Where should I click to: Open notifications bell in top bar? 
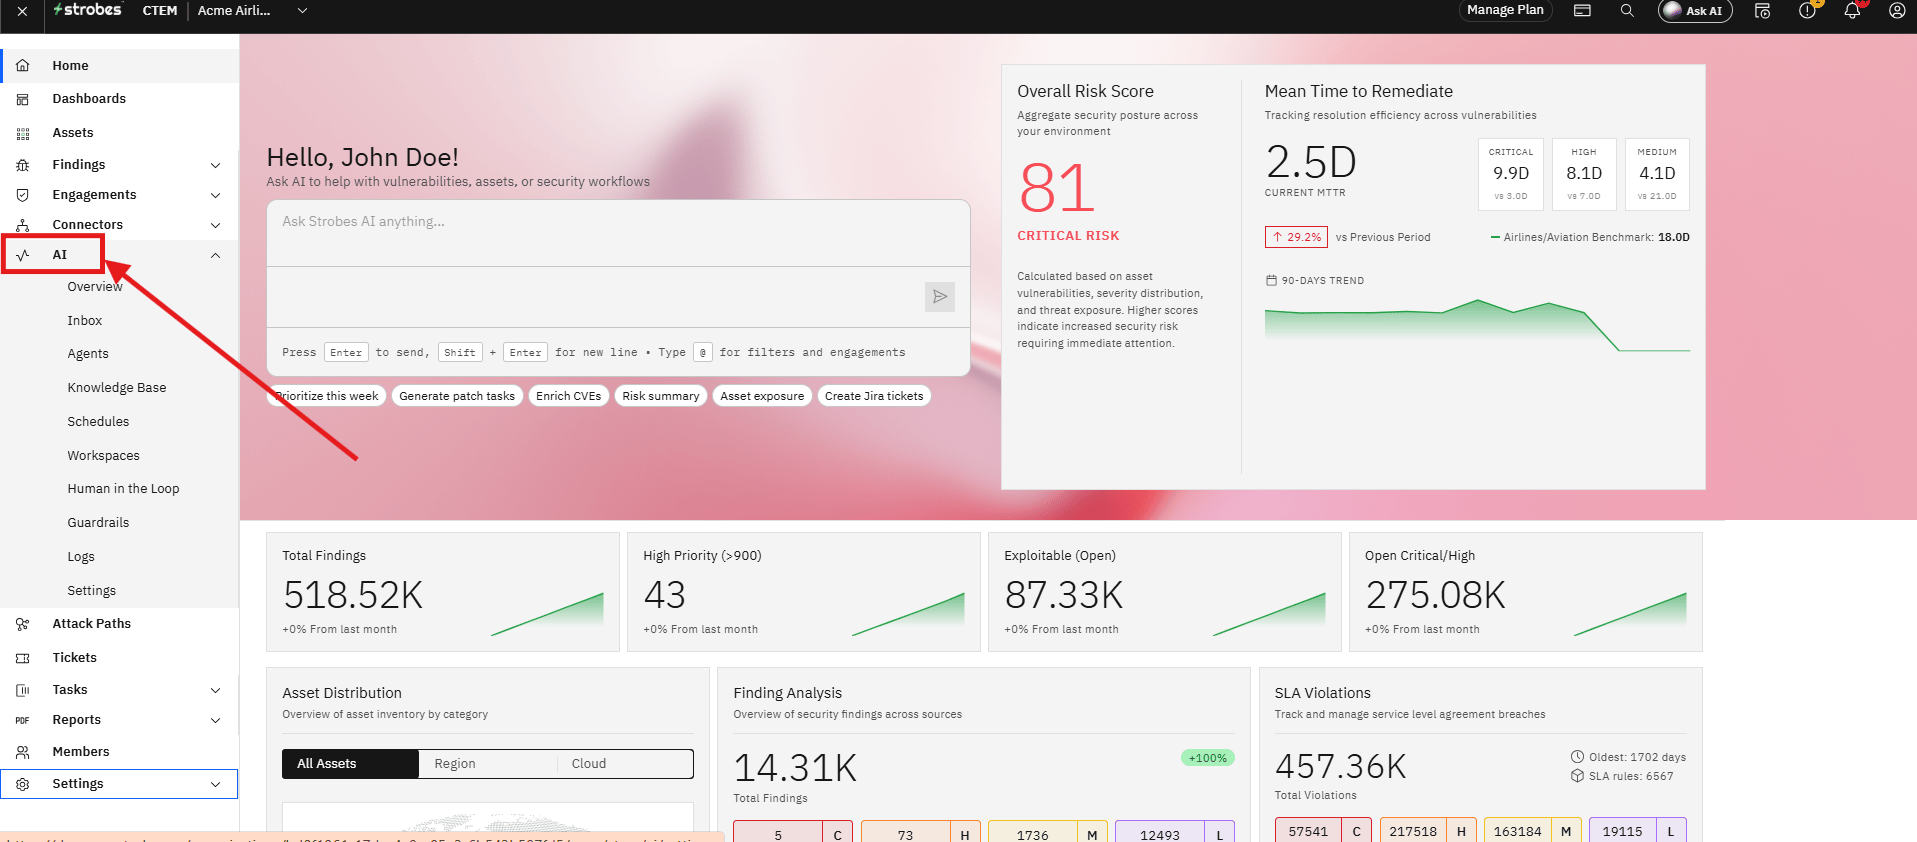[x=1852, y=10]
